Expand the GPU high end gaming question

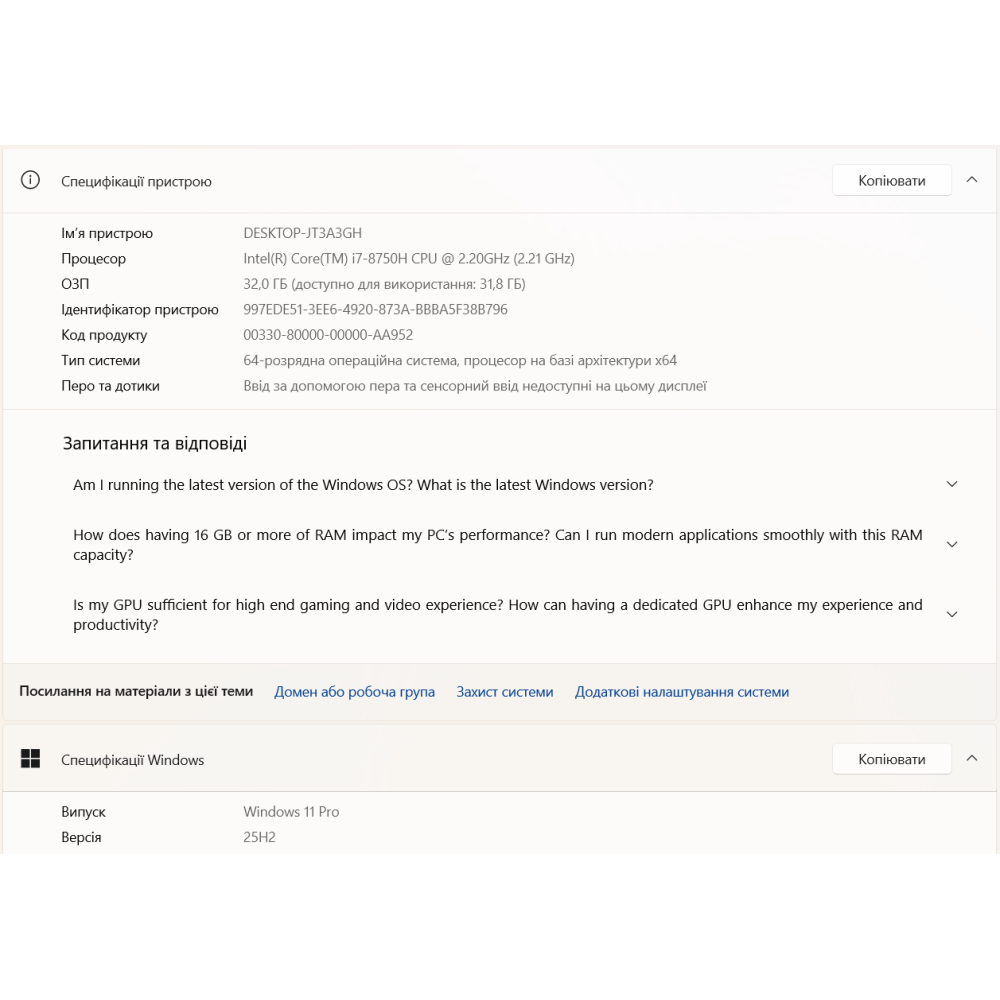pos(951,615)
